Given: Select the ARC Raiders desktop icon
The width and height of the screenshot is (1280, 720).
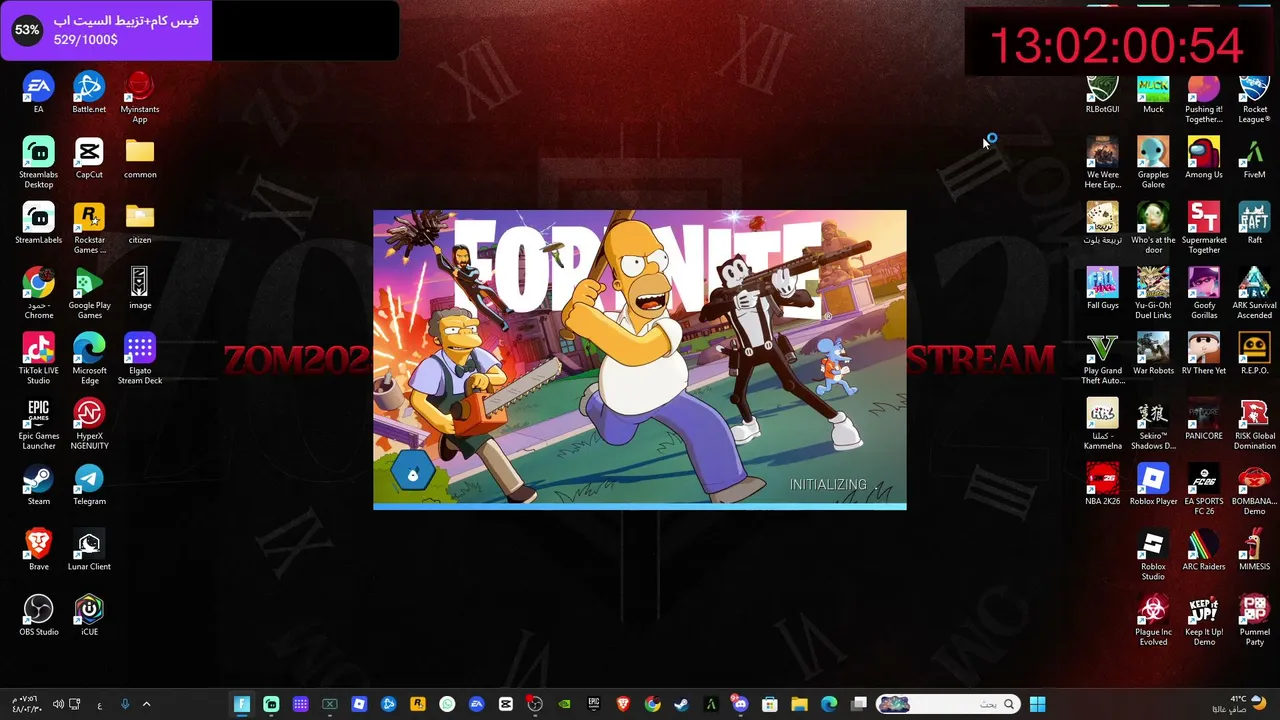Looking at the screenshot, I should (1204, 549).
